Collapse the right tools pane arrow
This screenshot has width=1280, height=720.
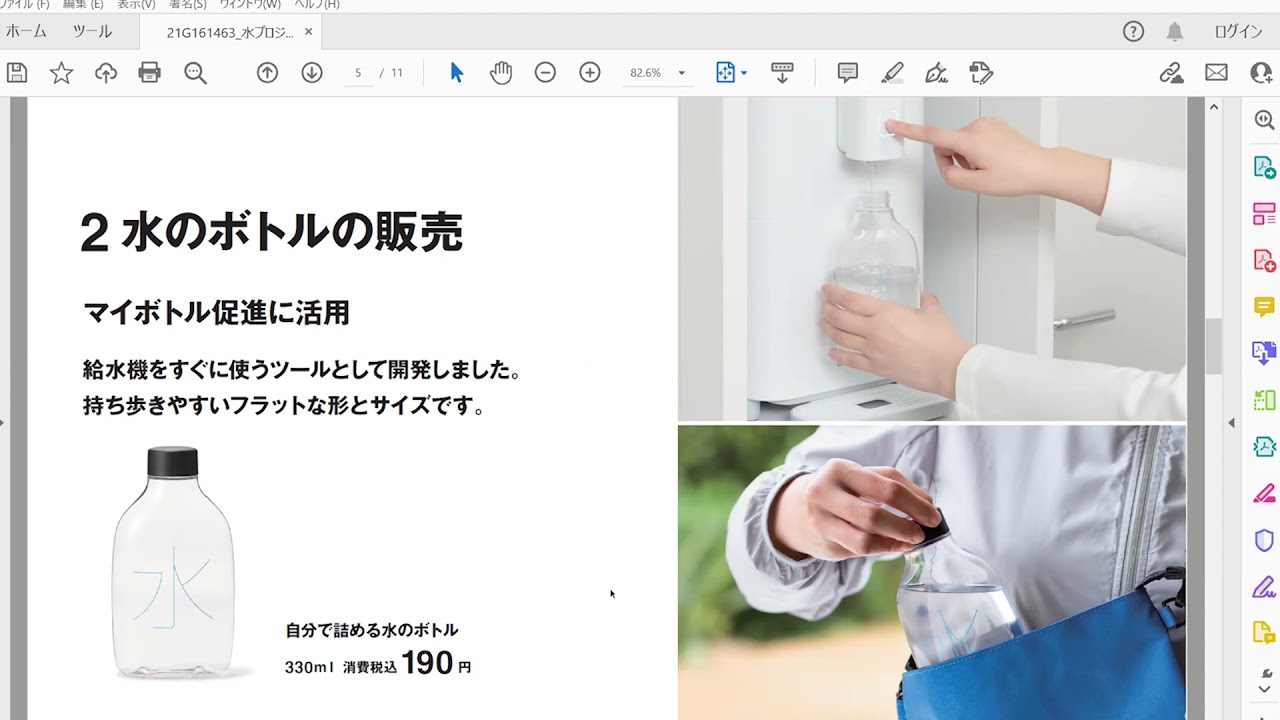[1232, 422]
